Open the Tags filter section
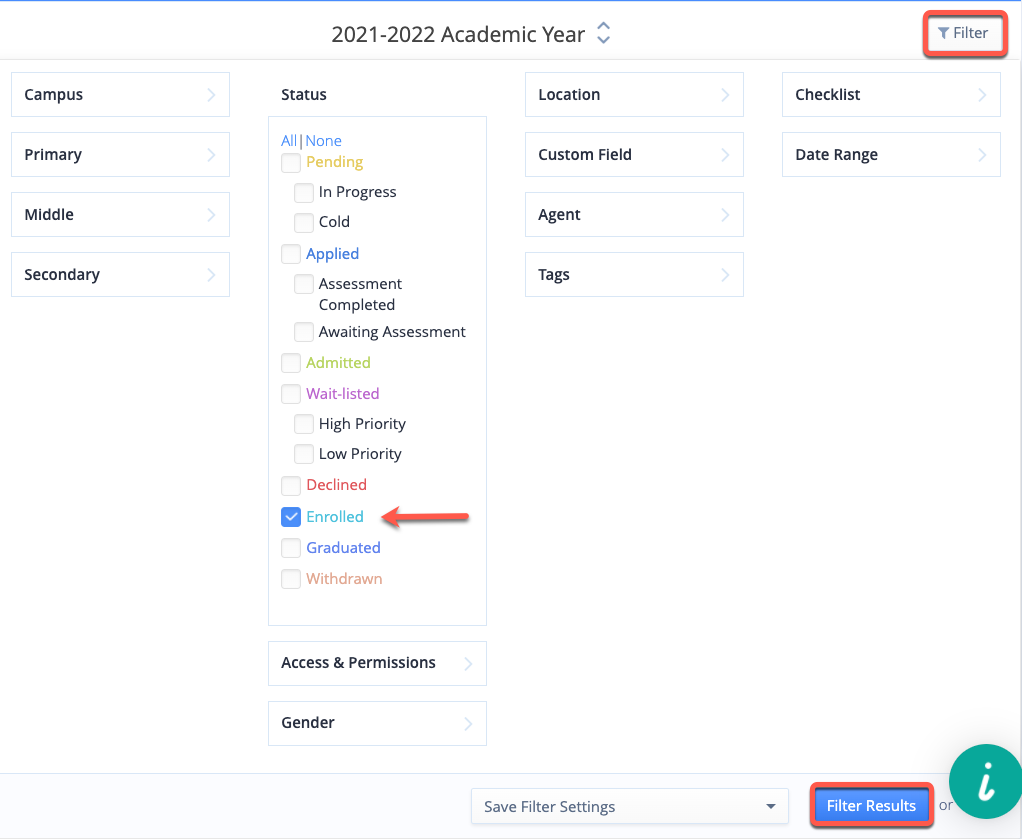 coord(633,275)
